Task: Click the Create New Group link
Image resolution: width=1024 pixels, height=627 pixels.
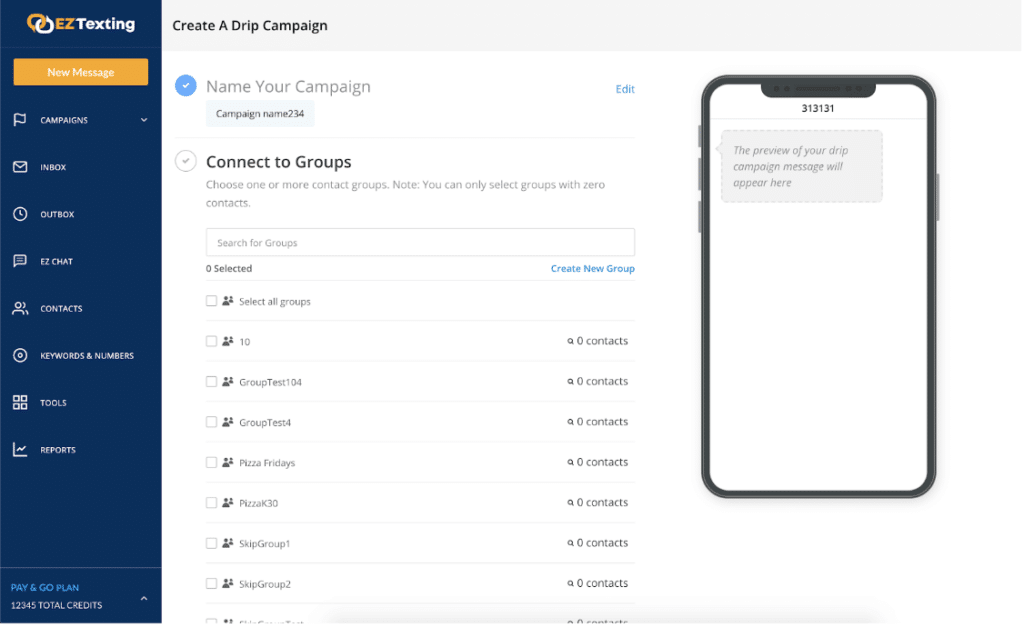Action: (x=592, y=269)
